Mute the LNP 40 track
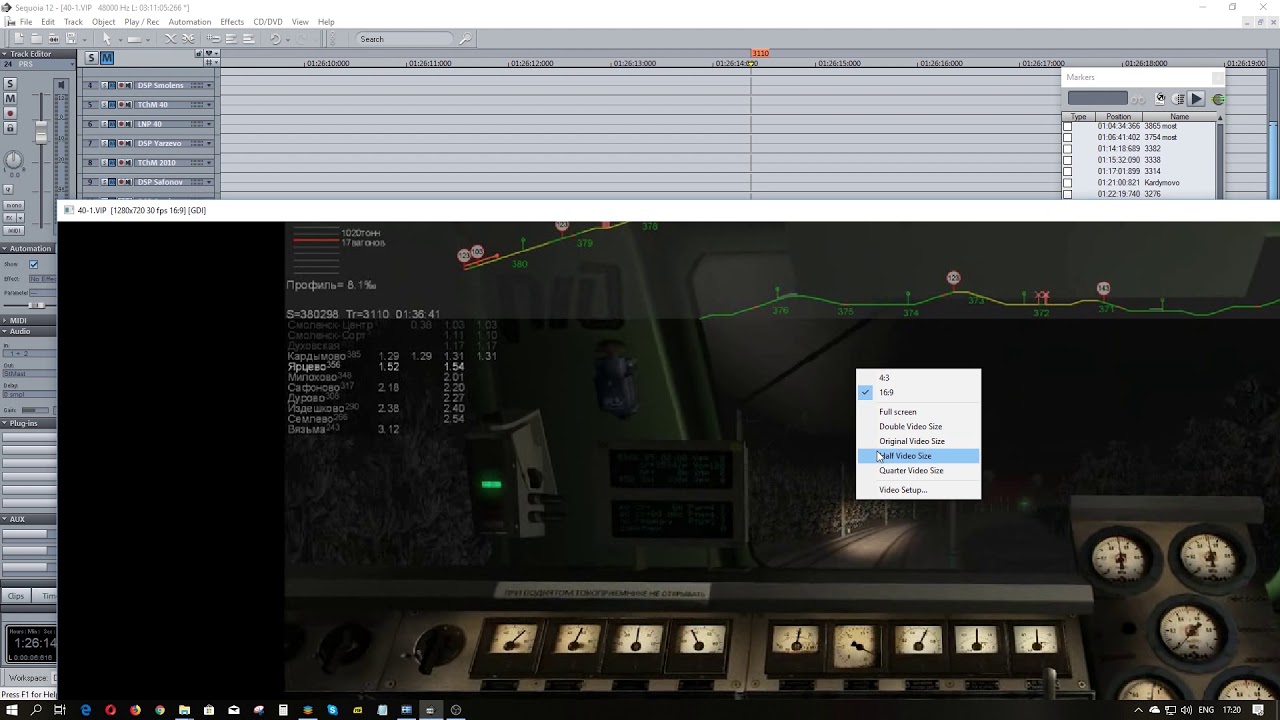This screenshot has height=720, width=1280. point(114,124)
